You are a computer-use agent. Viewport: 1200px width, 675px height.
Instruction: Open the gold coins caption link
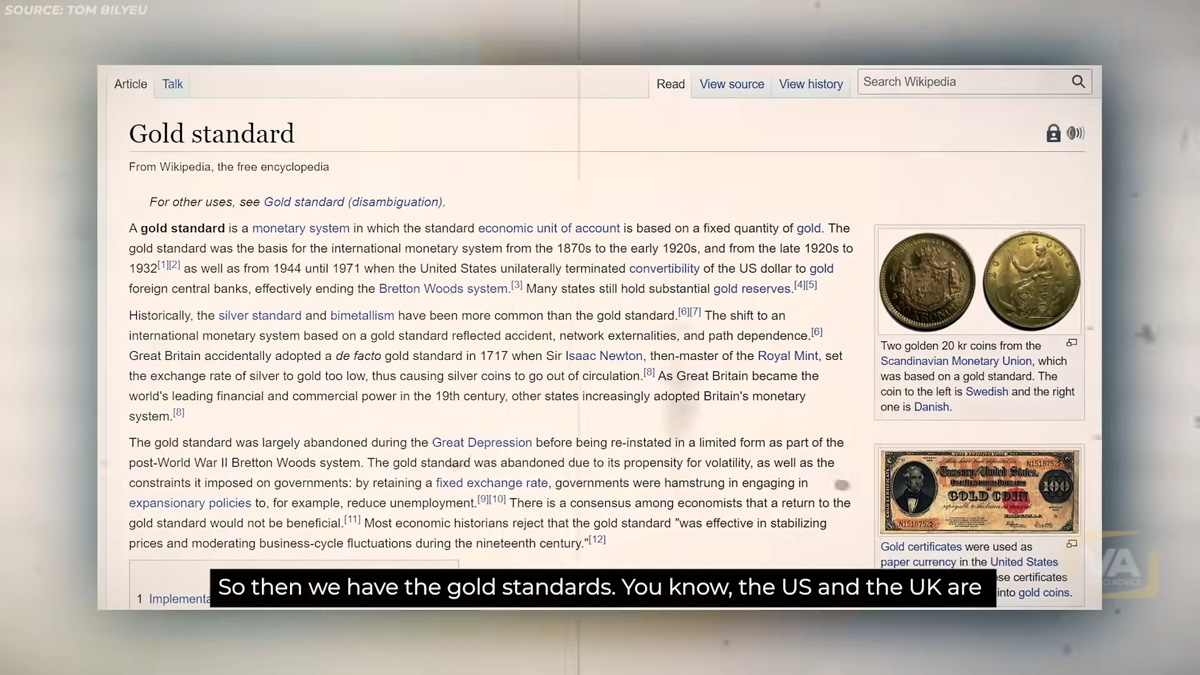click(x=1044, y=592)
